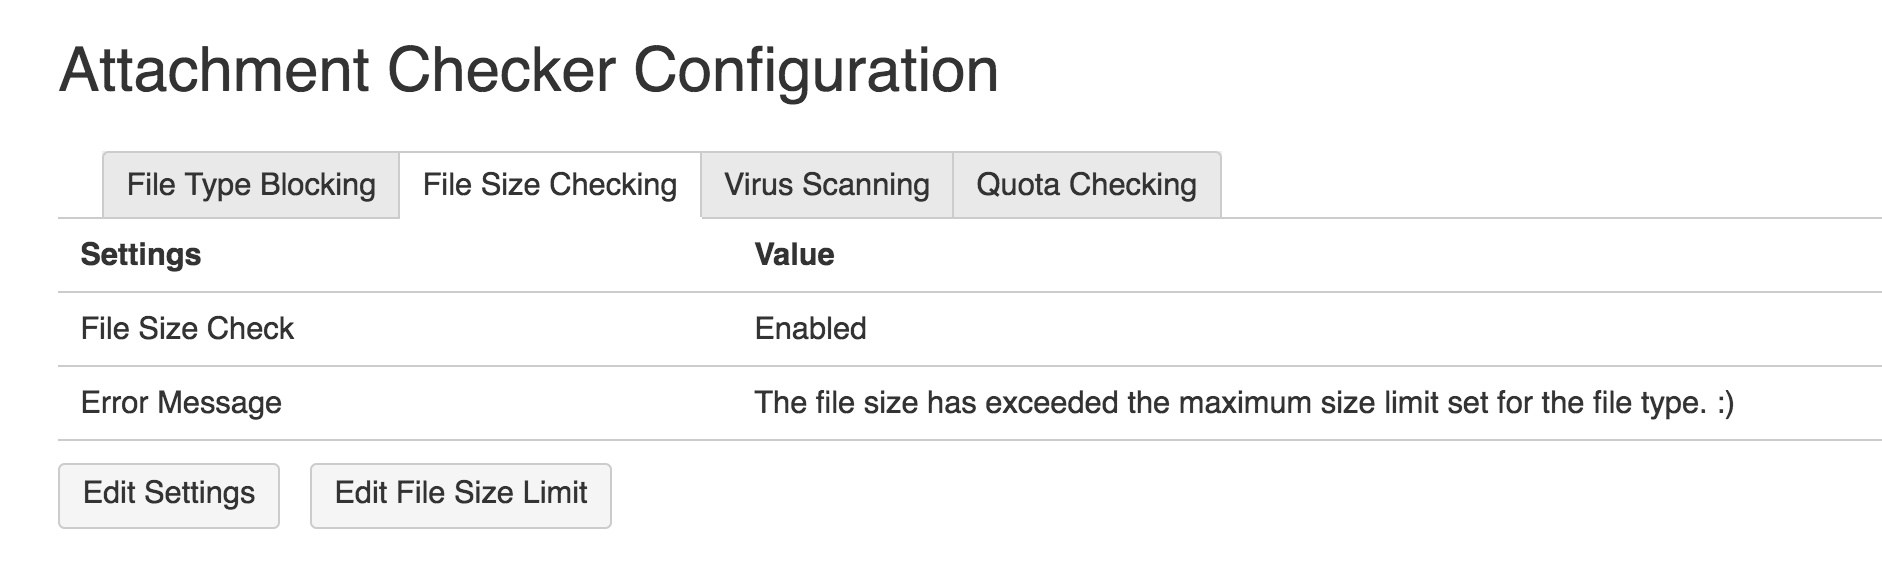Open Edit Settings to change File Size Check
Image resolution: width=1882 pixels, height=586 pixels.
coord(168,494)
